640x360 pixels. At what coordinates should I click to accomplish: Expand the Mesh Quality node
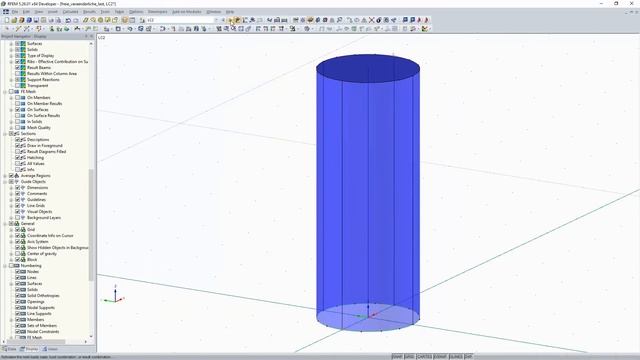[x=11, y=127]
